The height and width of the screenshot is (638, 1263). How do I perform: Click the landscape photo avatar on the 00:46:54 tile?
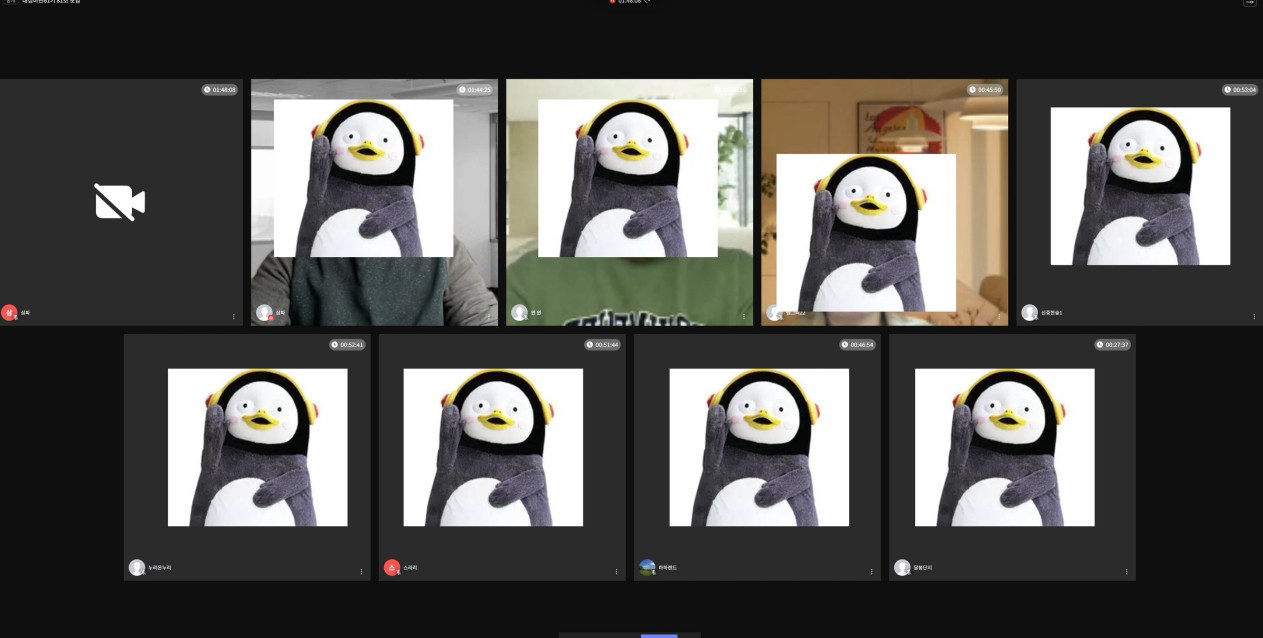(x=647, y=567)
